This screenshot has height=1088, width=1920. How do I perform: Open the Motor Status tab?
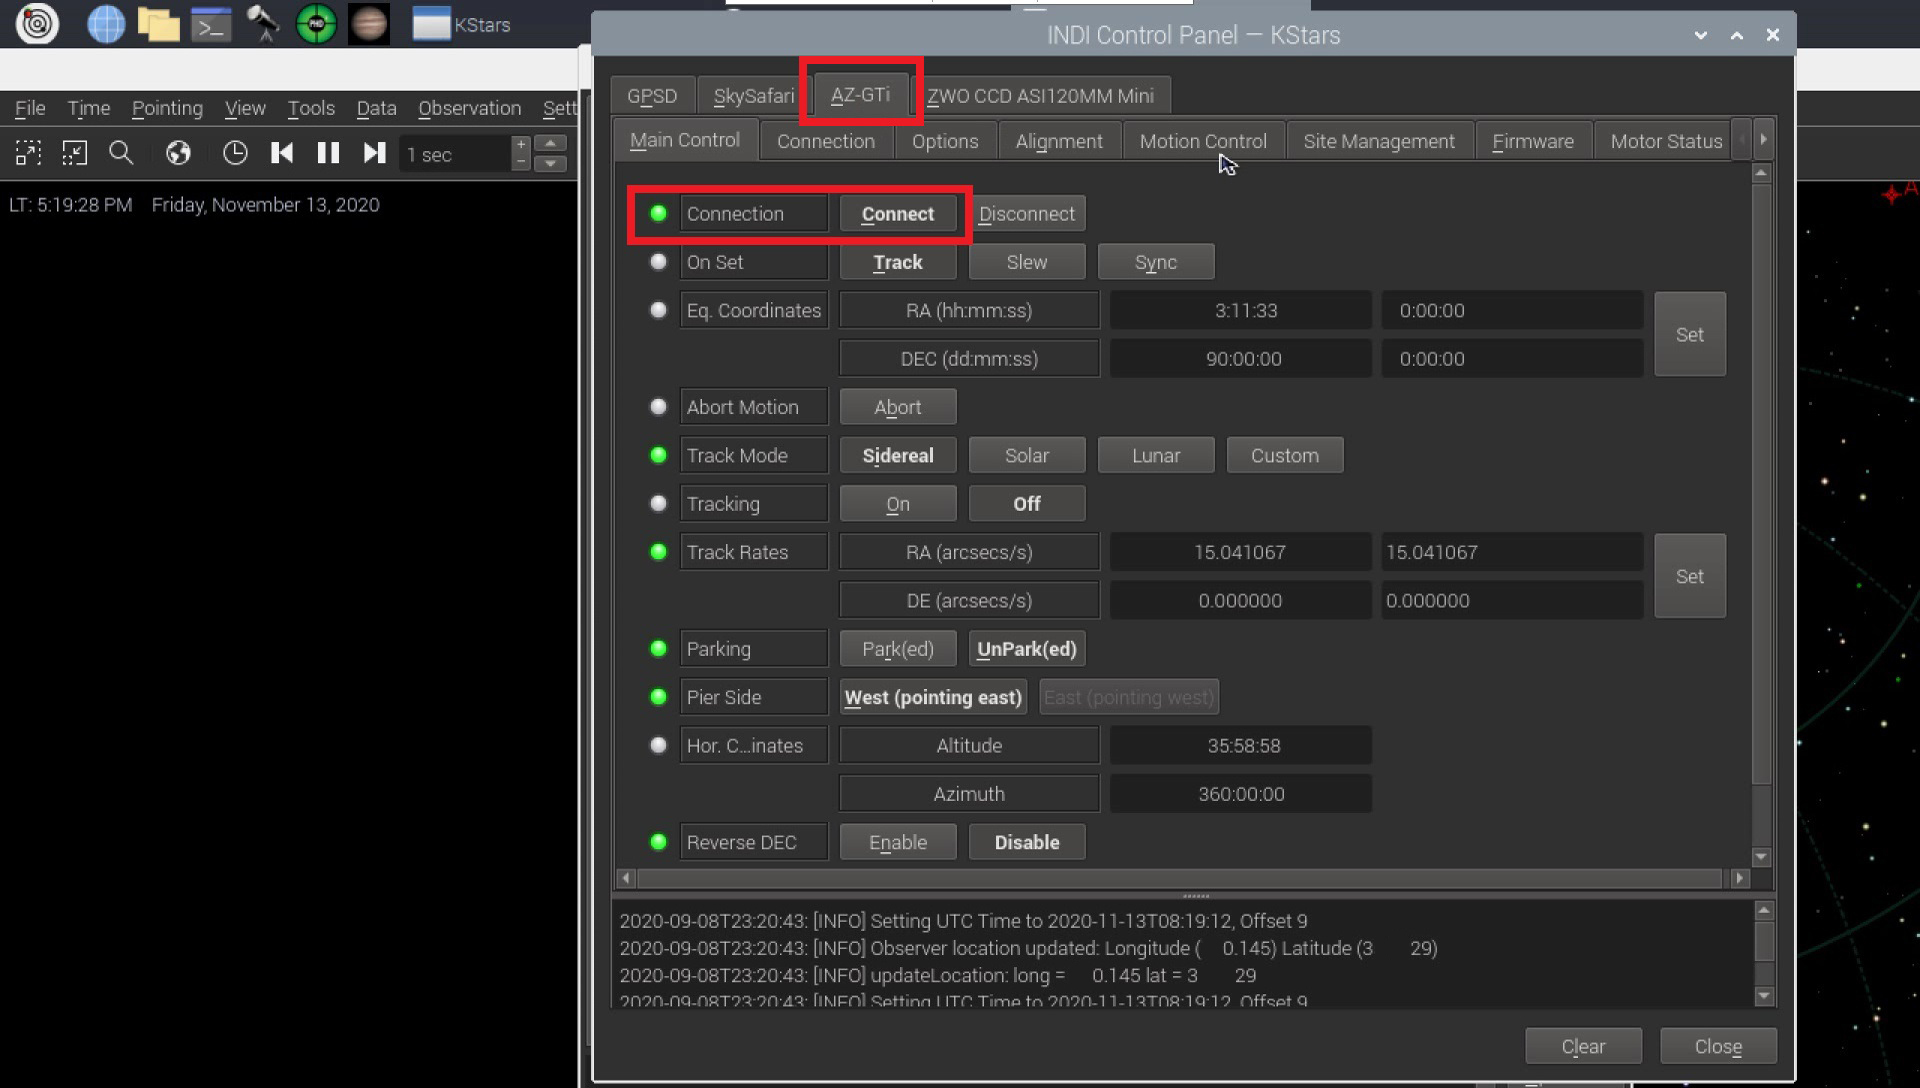1666,141
